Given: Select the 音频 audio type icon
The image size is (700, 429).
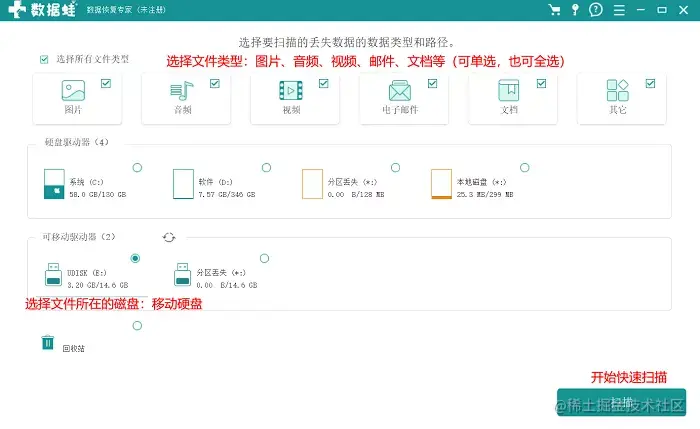Looking at the screenshot, I should click(182, 91).
